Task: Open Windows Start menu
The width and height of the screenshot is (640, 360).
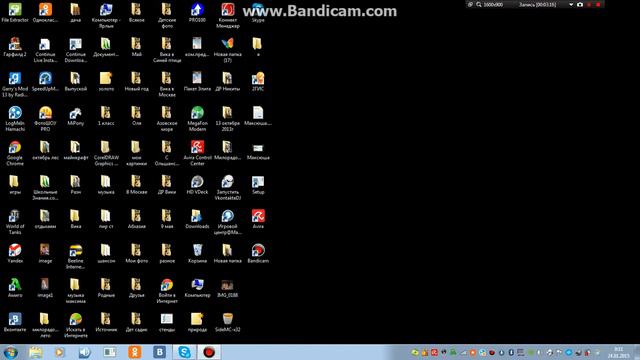Action: (10, 352)
